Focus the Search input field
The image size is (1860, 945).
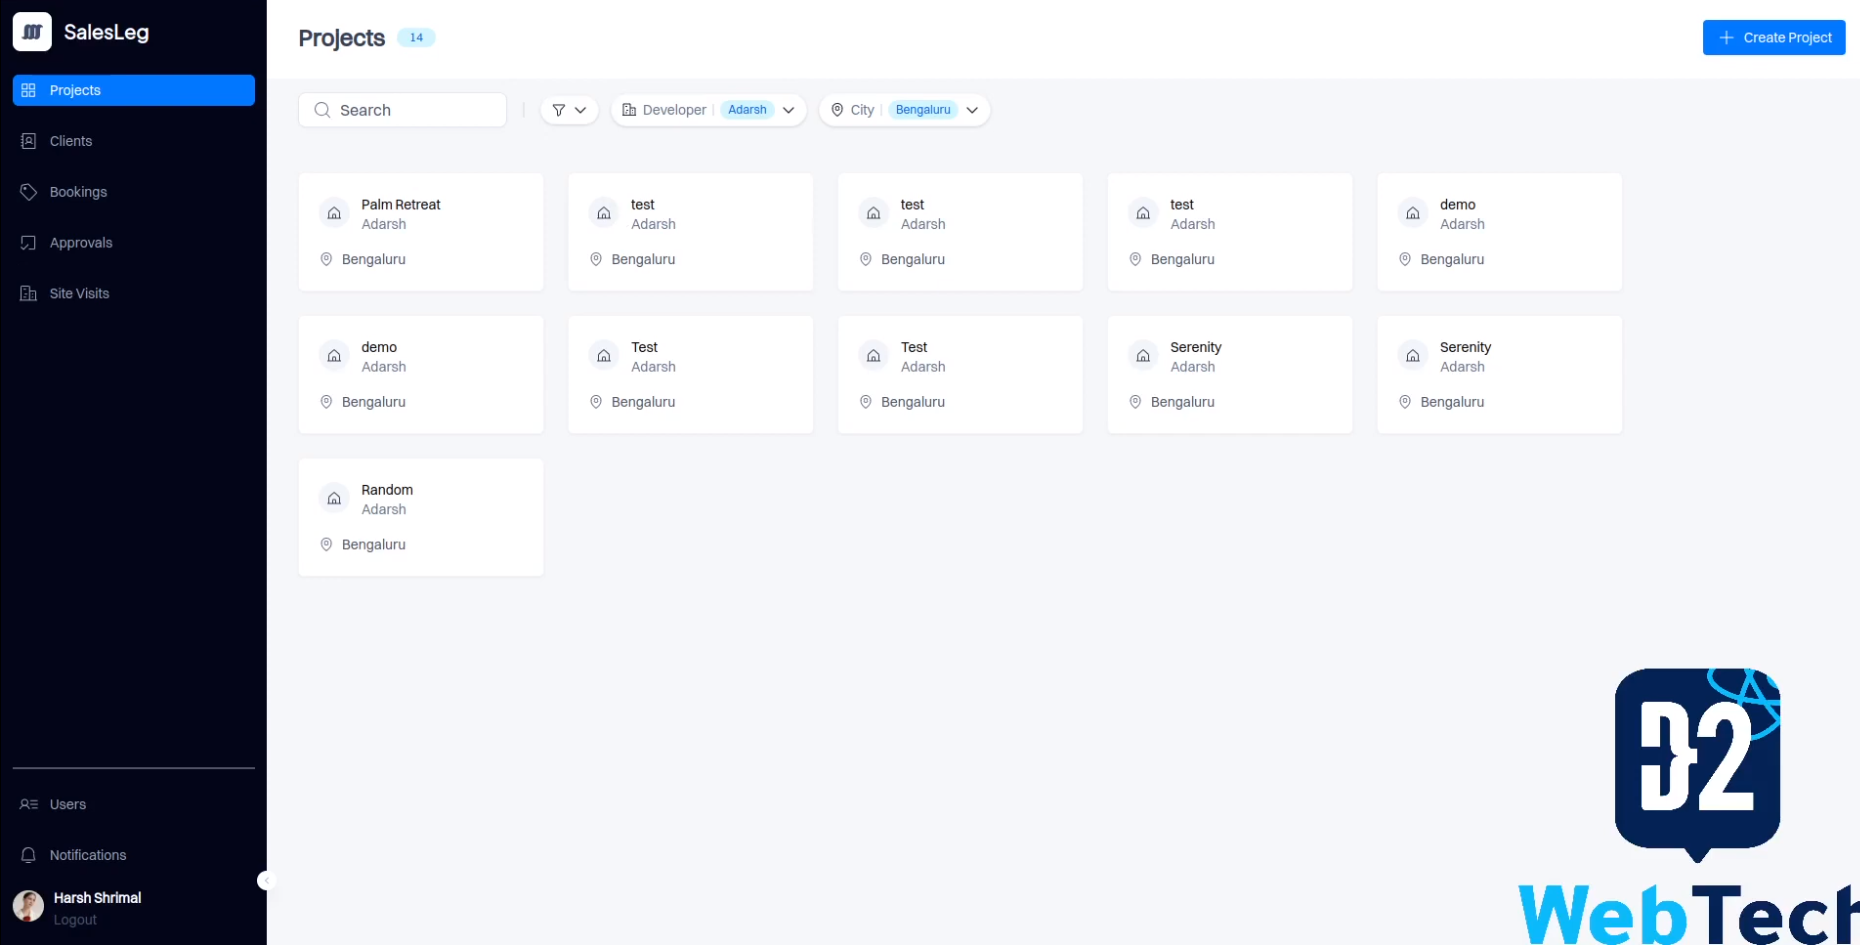[415, 110]
